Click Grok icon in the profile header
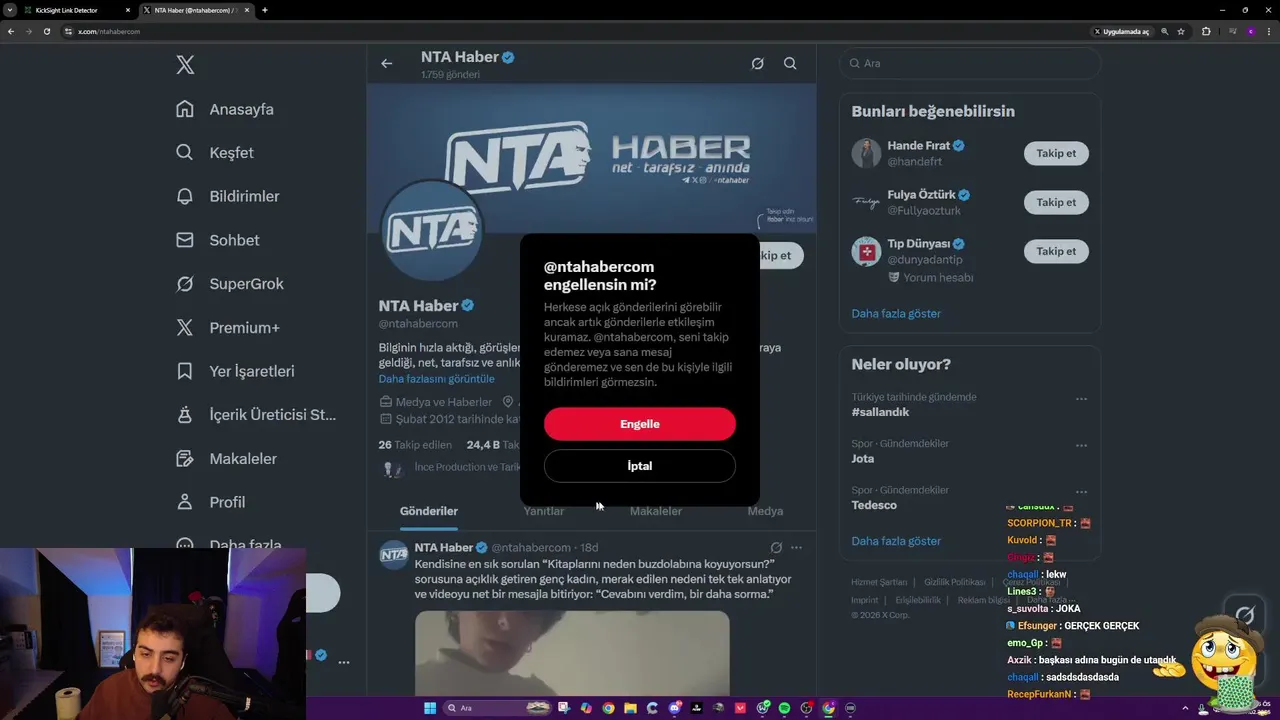Viewport: 1280px width, 720px height. (x=757, y=63)
